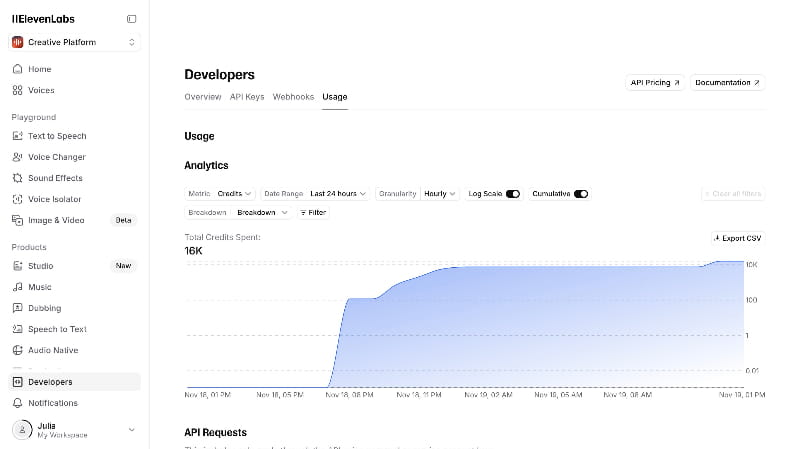Open Notifications from sidebar
This screenshot has width=800, height=449.
(74, 403)
